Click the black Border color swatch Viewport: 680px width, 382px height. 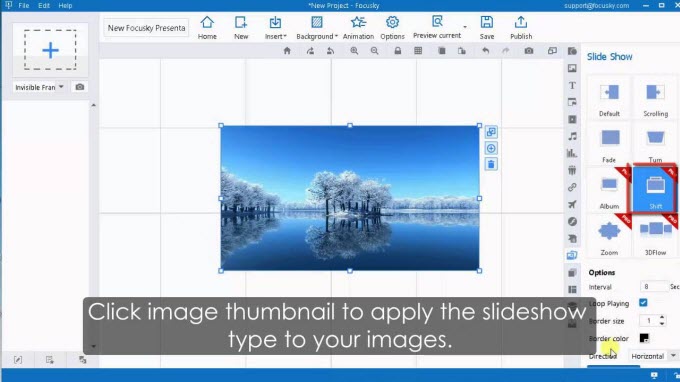(x=644, y=338)
